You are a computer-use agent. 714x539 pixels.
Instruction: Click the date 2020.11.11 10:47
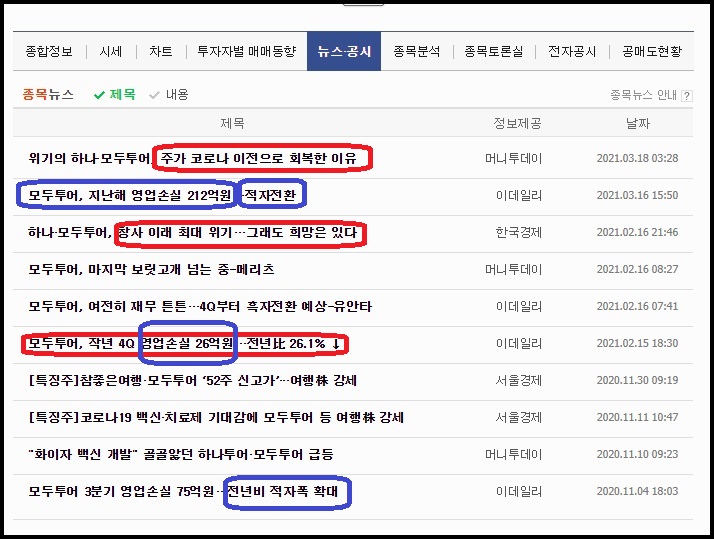638,417
